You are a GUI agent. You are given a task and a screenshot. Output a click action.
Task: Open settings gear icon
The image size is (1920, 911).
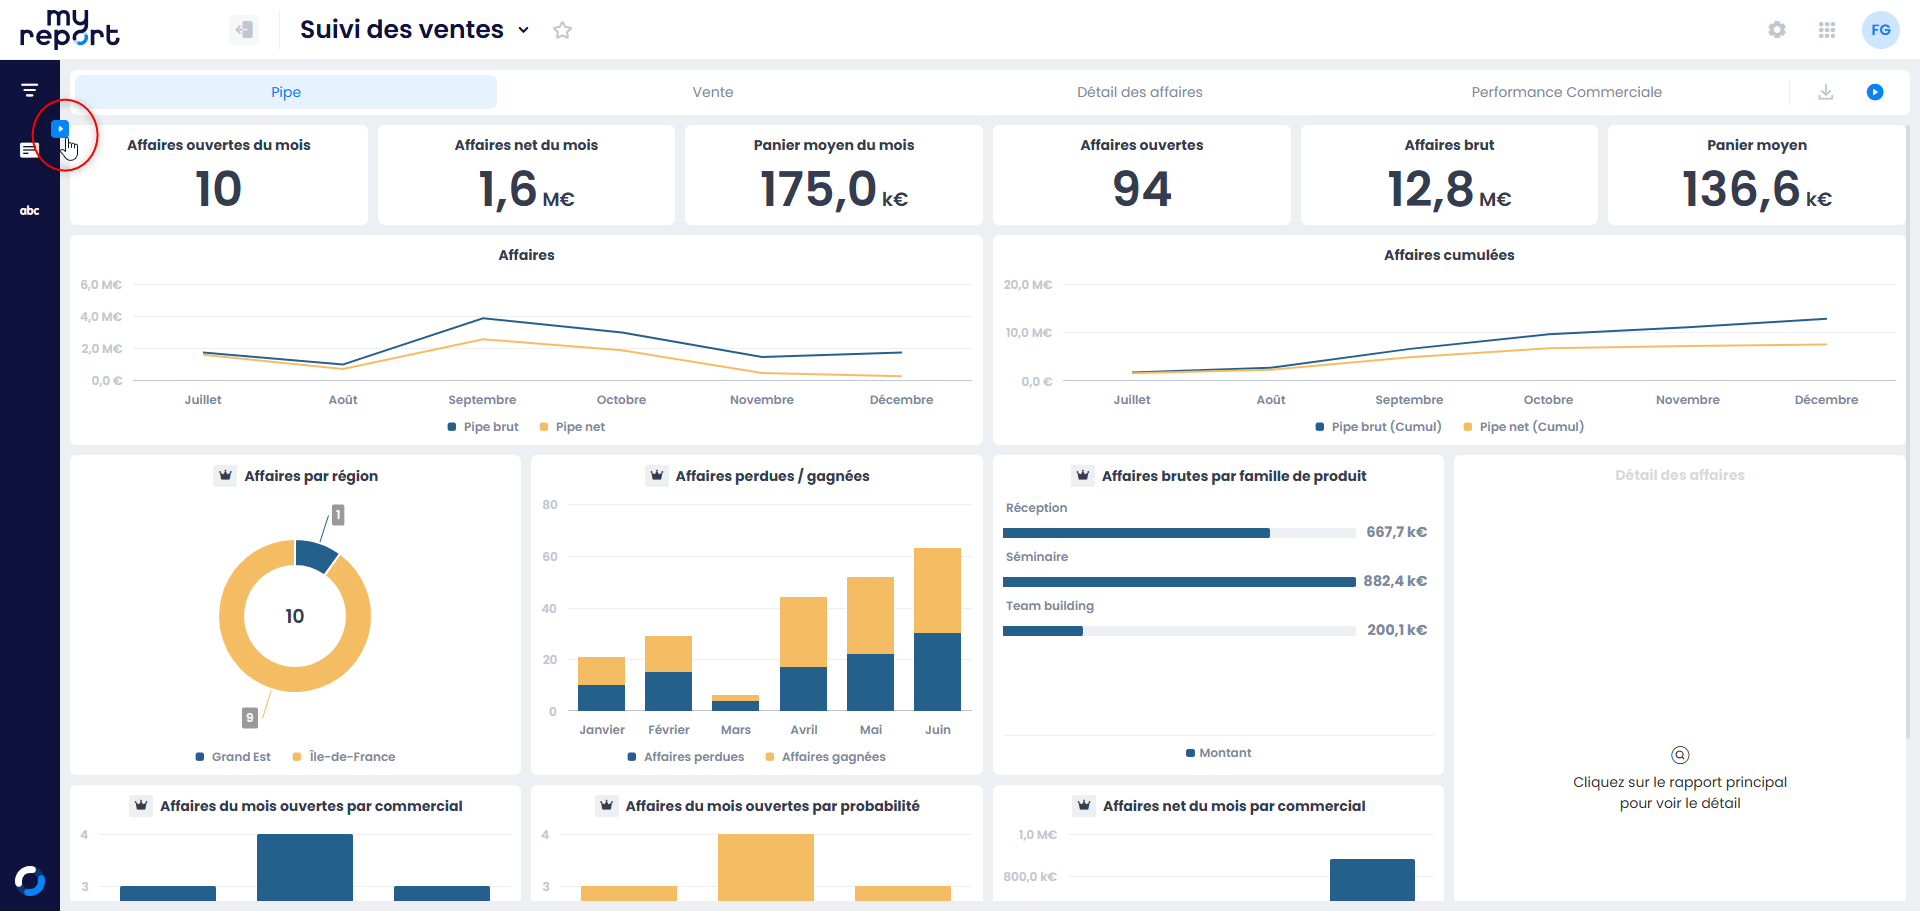point(1776,30)
